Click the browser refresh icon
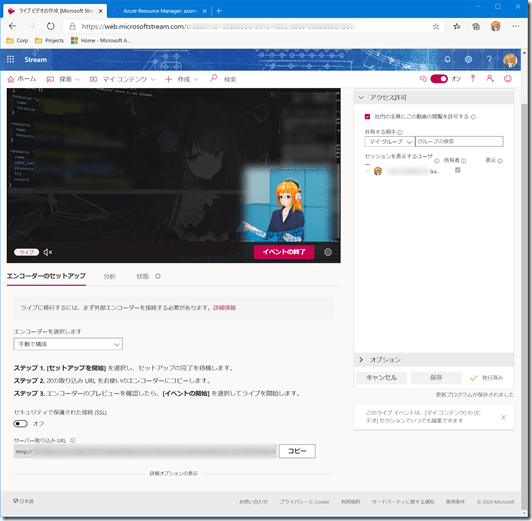Image resolution: width=532 pixels, height=521 pixels. 51,26
